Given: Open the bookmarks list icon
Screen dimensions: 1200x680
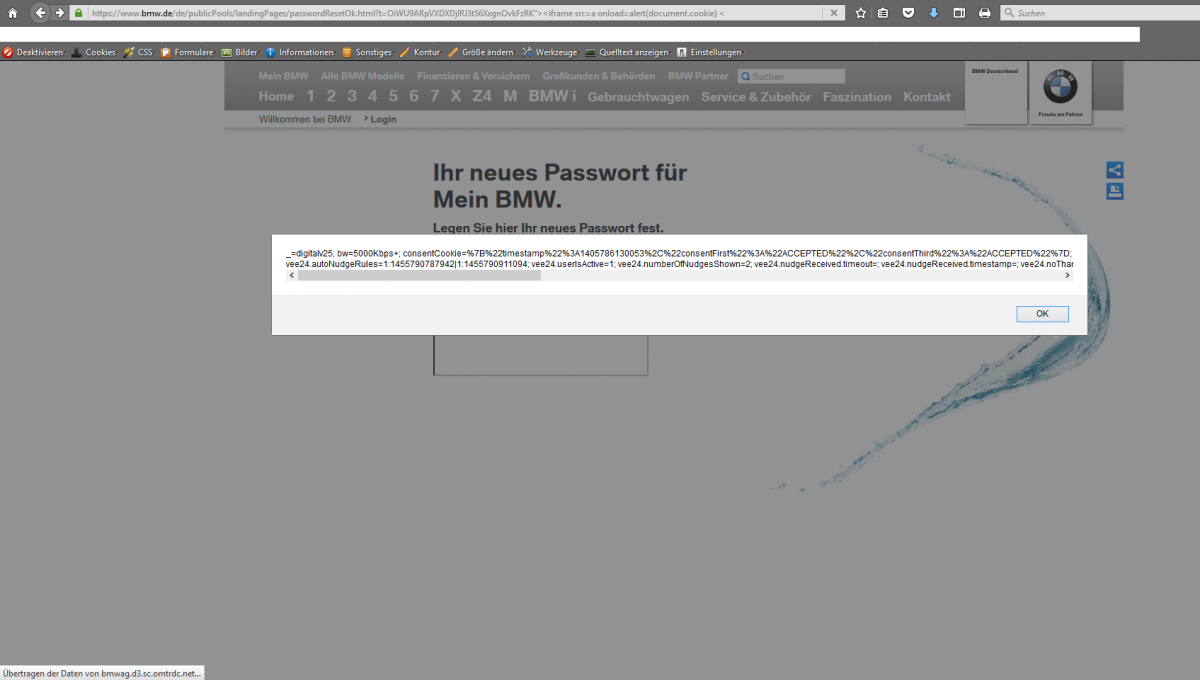Looking at the screenshot, I should (x=883, y=13).
